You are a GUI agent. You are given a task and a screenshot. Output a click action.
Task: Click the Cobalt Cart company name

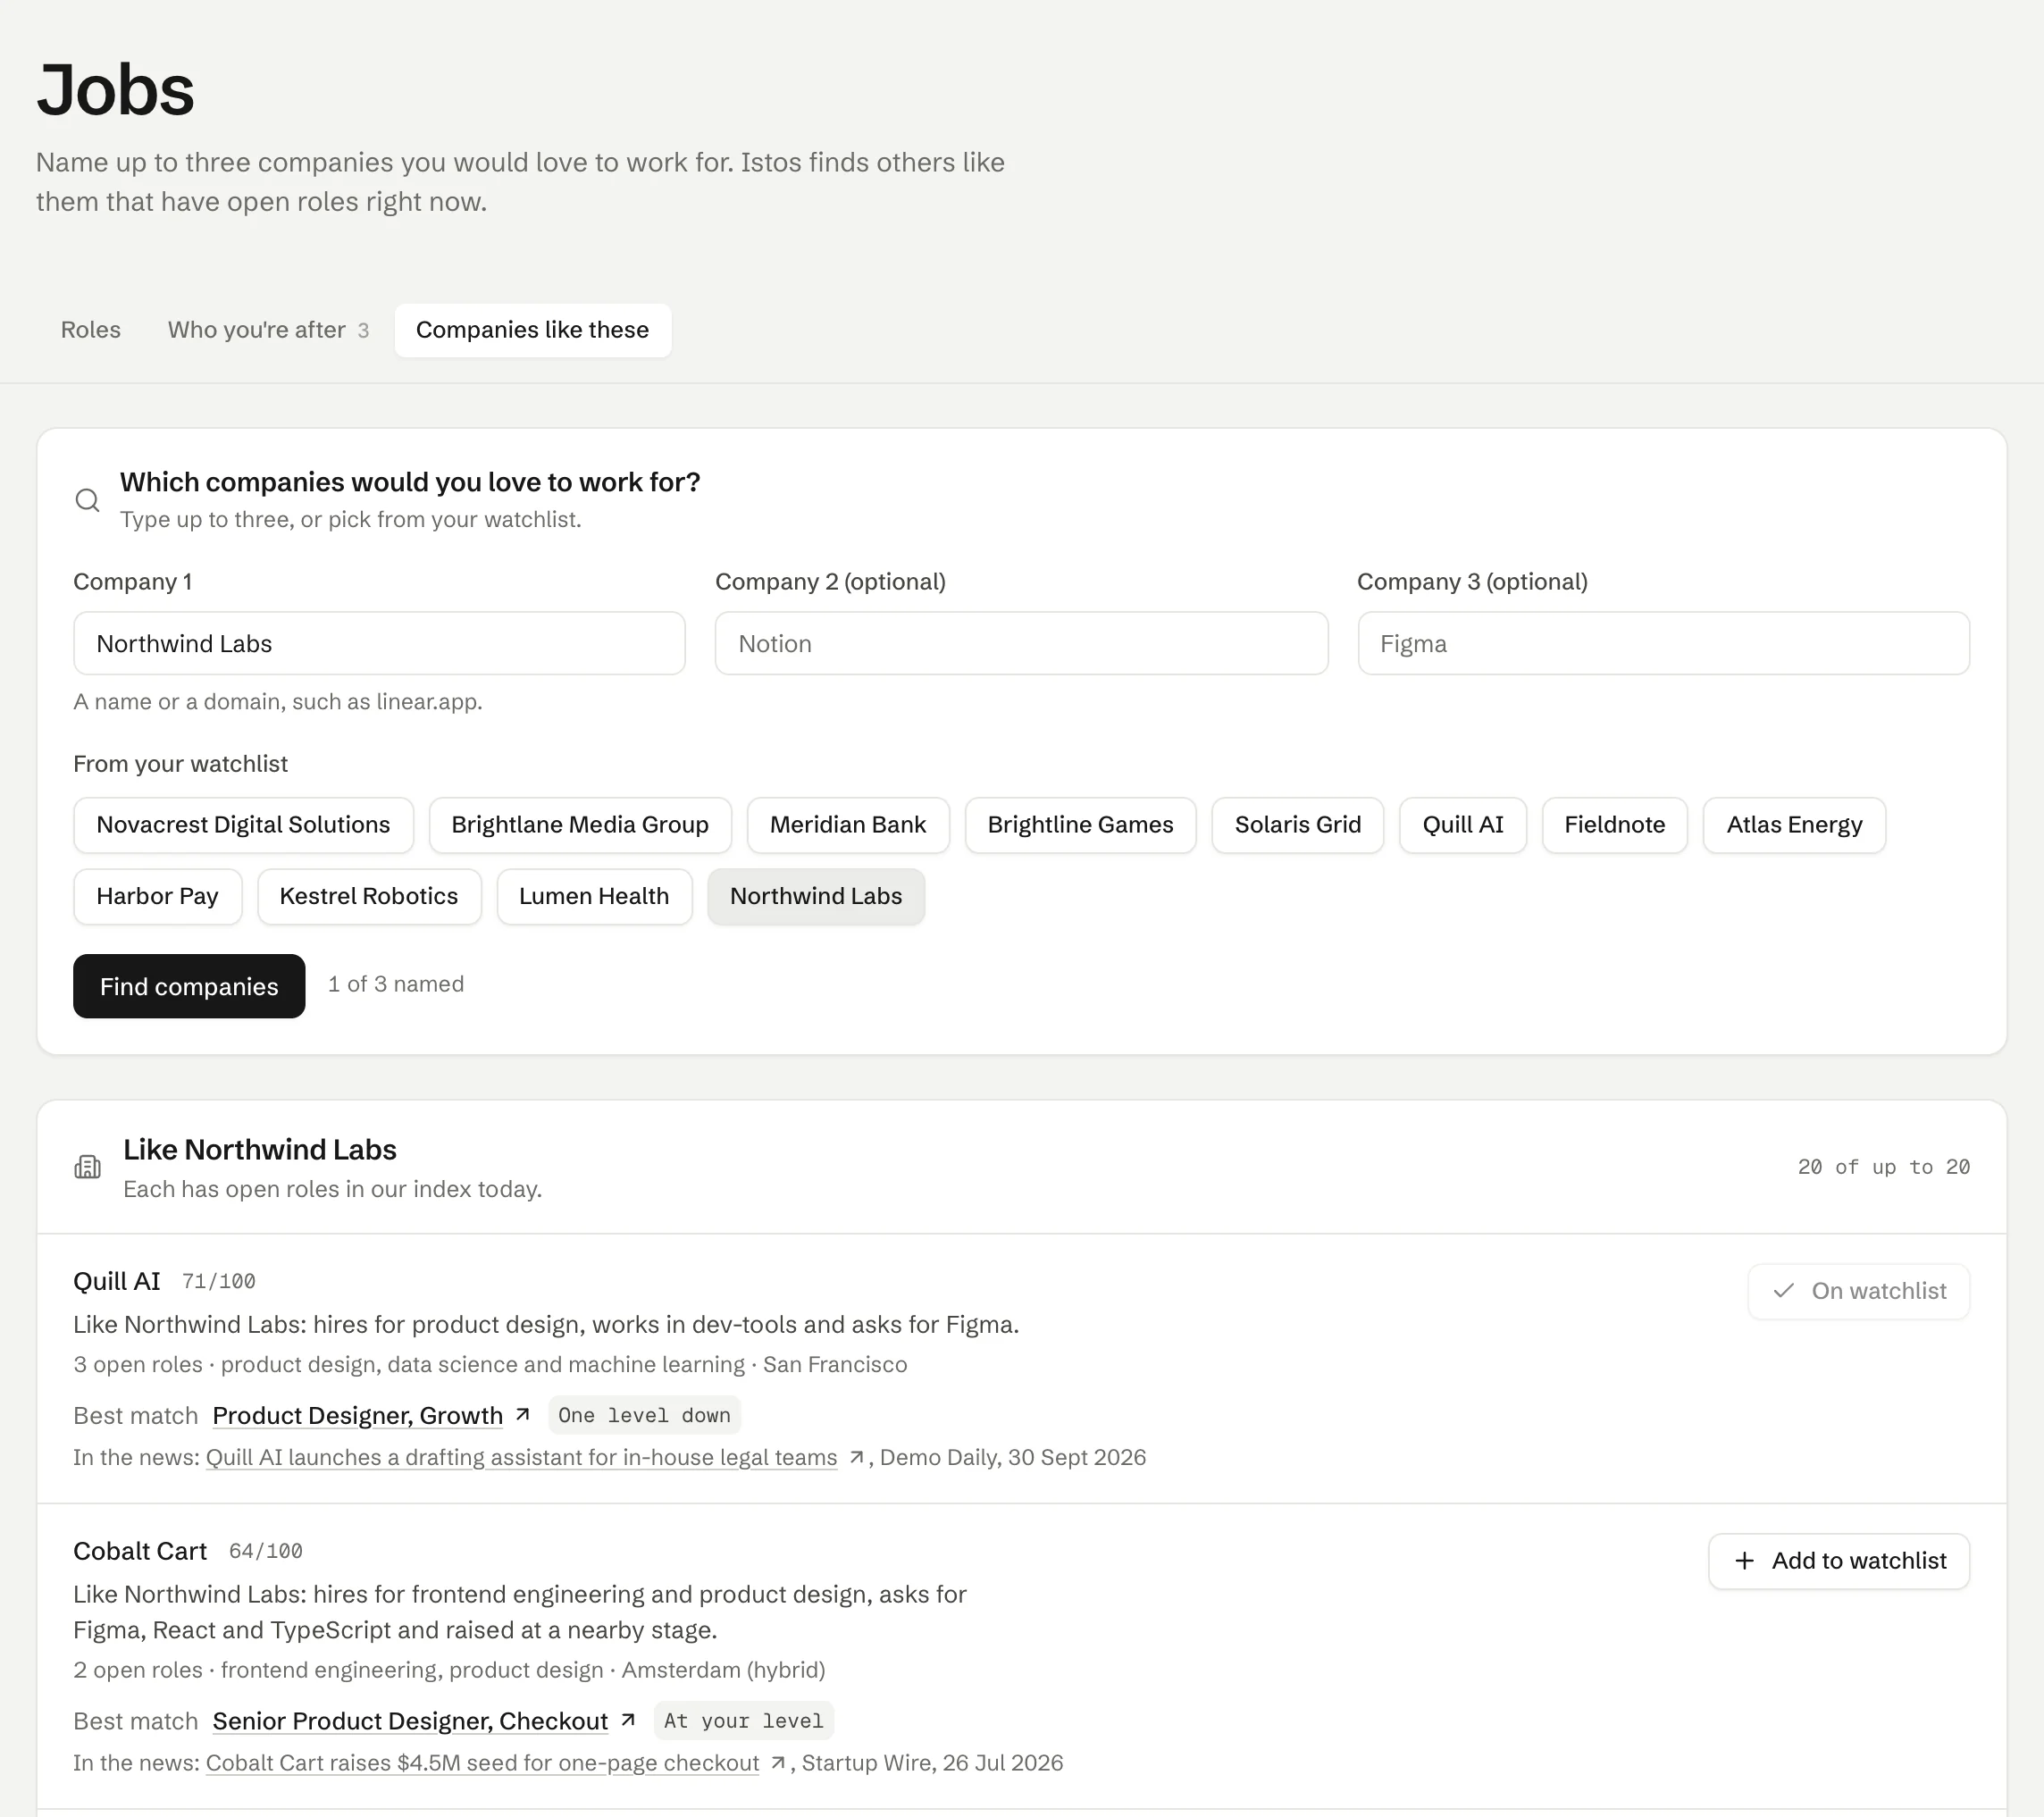[140, 1551]
